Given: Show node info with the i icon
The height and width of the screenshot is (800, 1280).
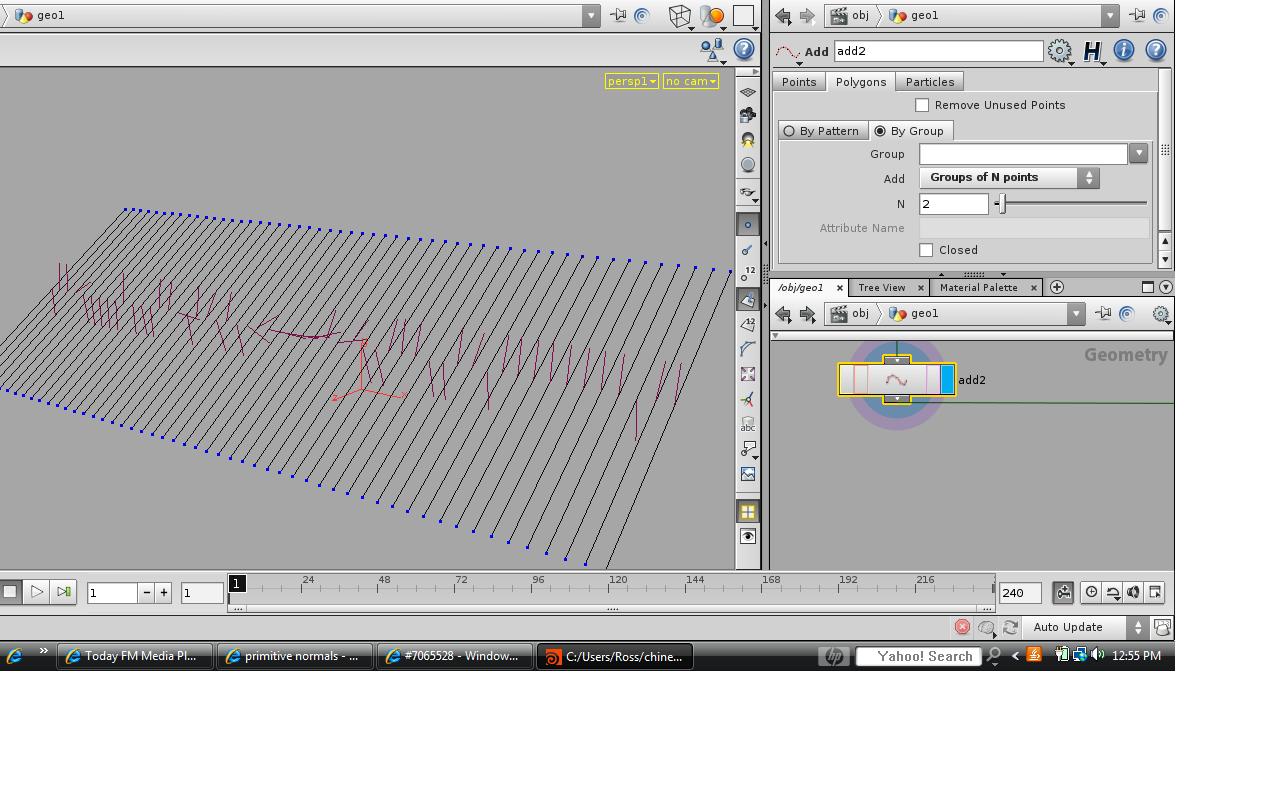Looking at the screenshot, I should click(x=1124, y=50).
